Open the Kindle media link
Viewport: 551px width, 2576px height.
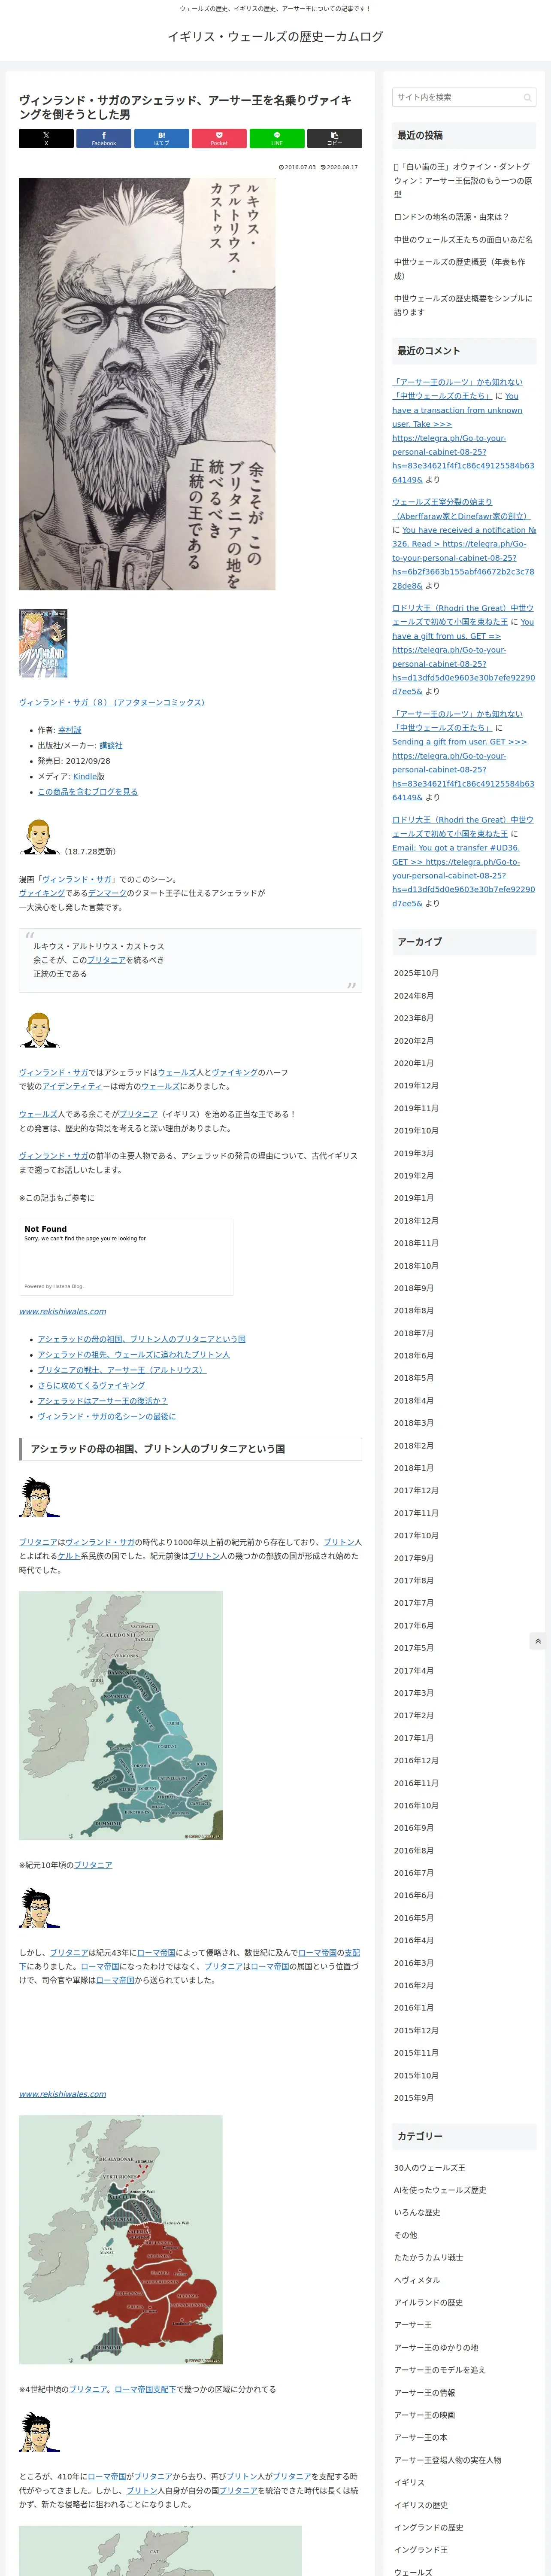coord(85,776)
